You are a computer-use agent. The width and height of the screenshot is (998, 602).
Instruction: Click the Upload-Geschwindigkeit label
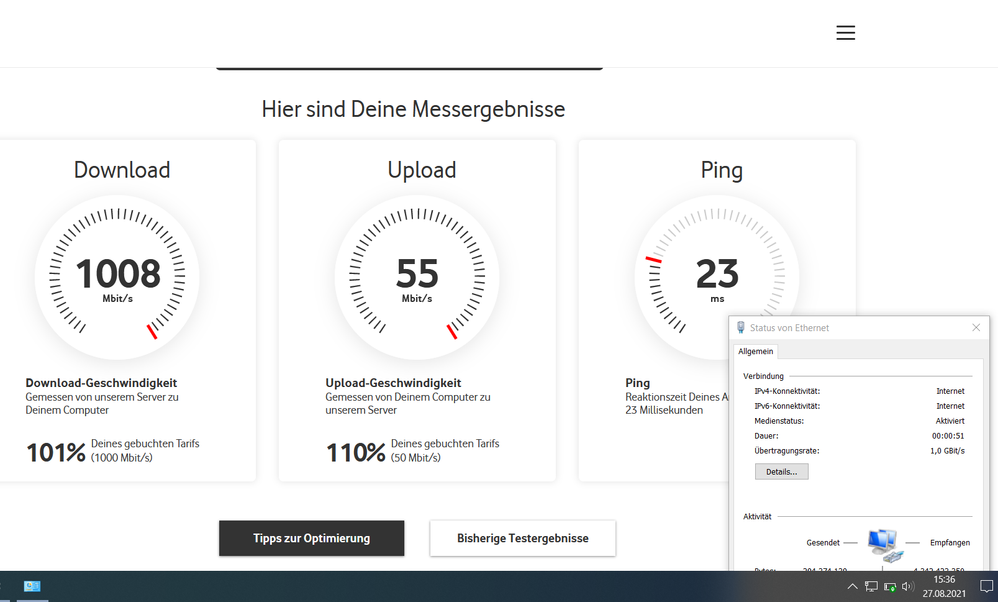tap(393, 383)
